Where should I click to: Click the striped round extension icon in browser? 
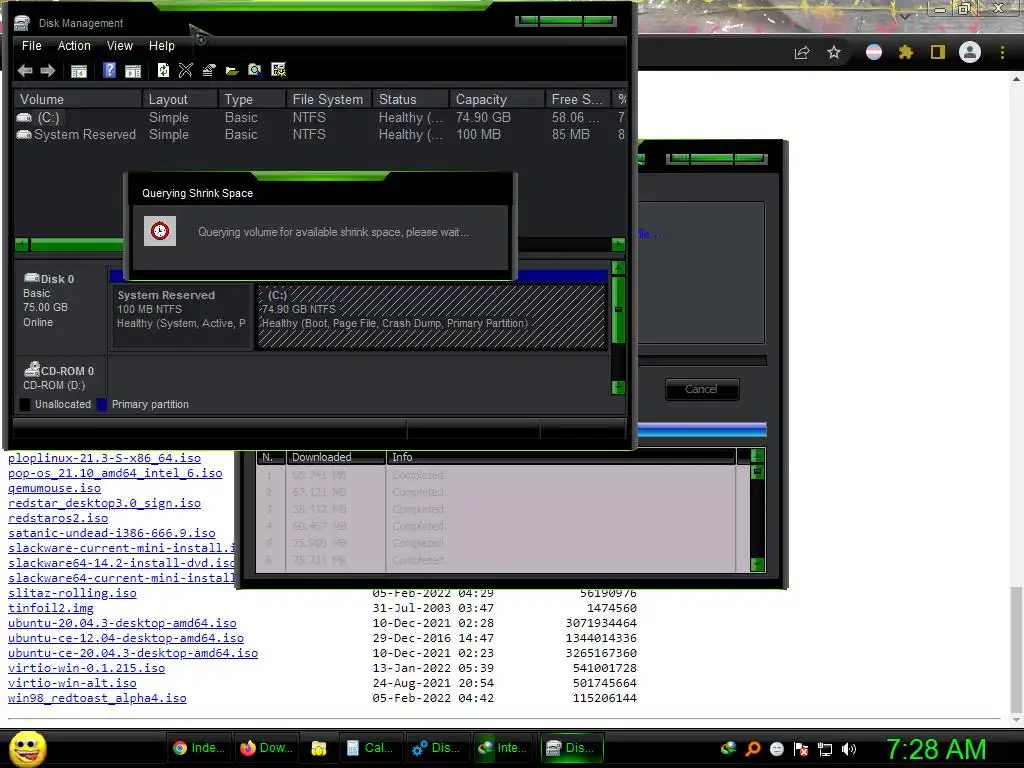pos(874,52)
